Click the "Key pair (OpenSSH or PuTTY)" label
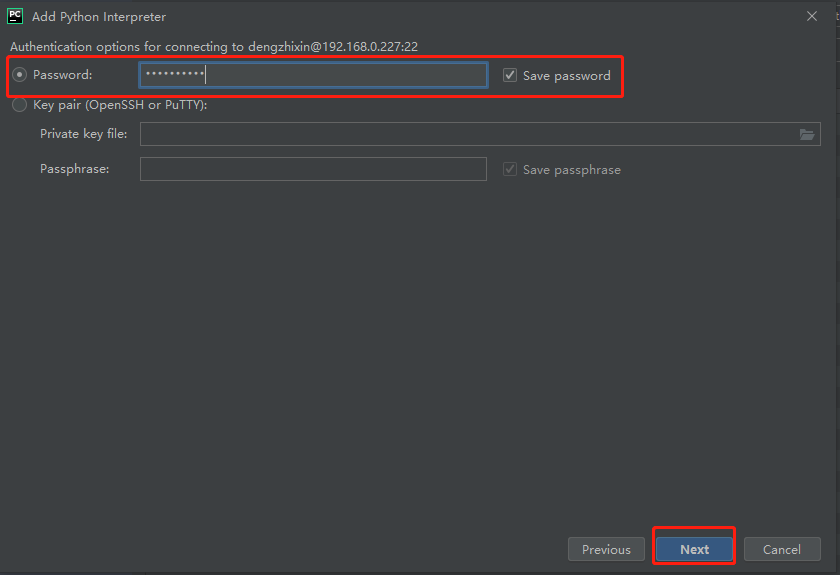 tap(120, 105)
